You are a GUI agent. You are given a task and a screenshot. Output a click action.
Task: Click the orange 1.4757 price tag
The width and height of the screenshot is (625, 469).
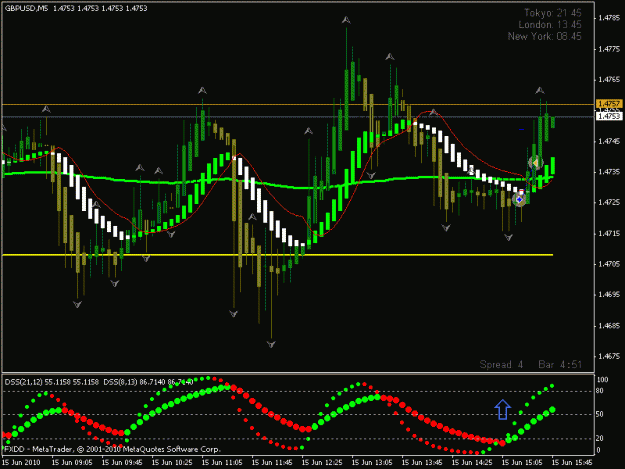click(x=609, y=104)
